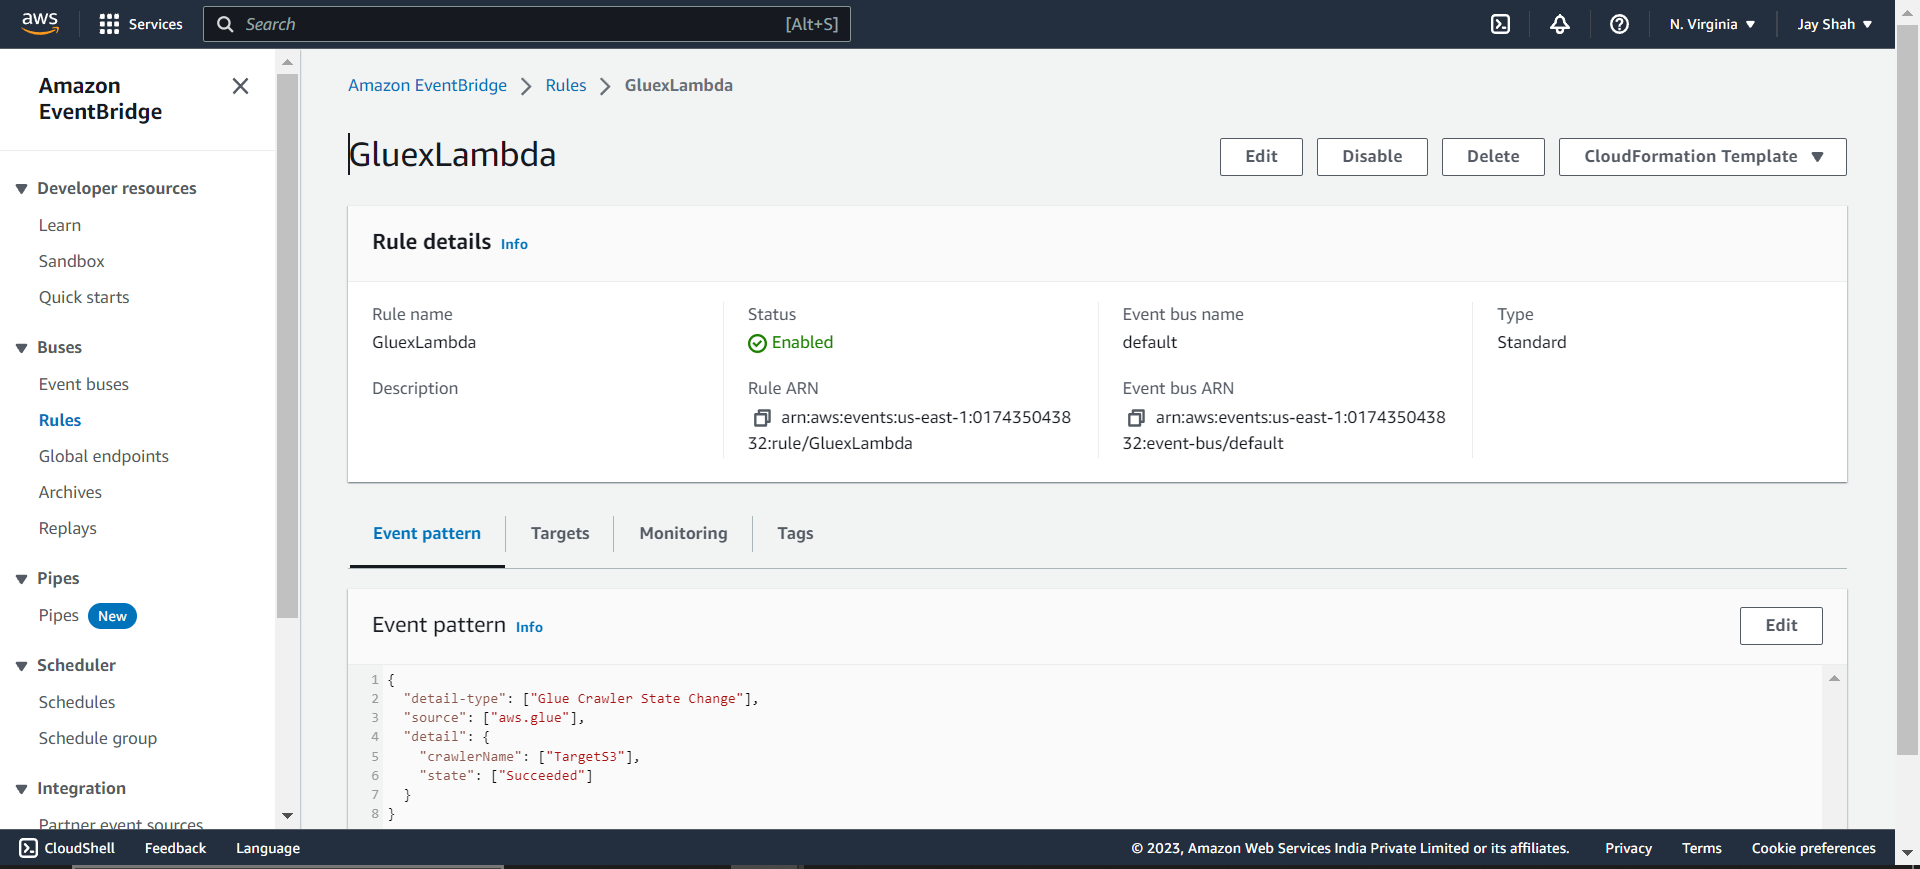Open Cookie preferences
1920x869 pixels.
click(1813, 848)
